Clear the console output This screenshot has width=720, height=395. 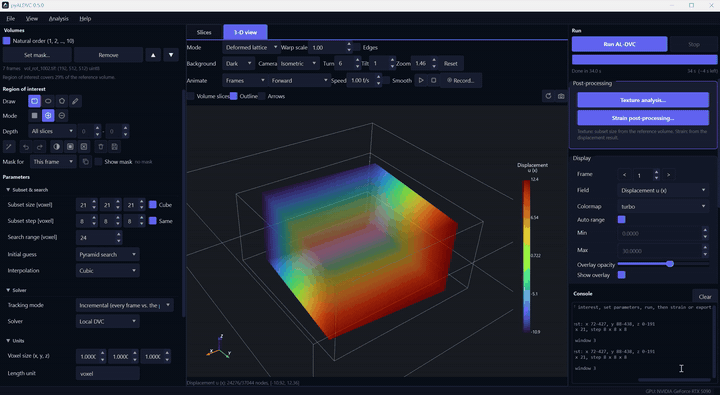(705, 297)
